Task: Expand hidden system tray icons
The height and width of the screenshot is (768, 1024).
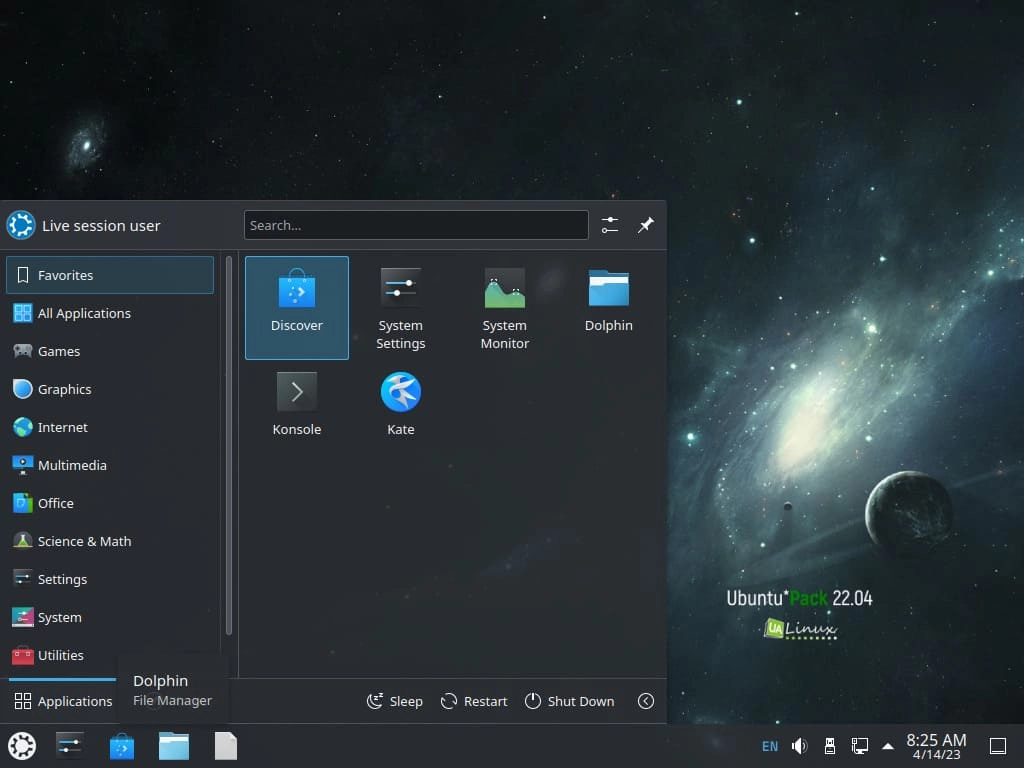Action: click(888, 746)
